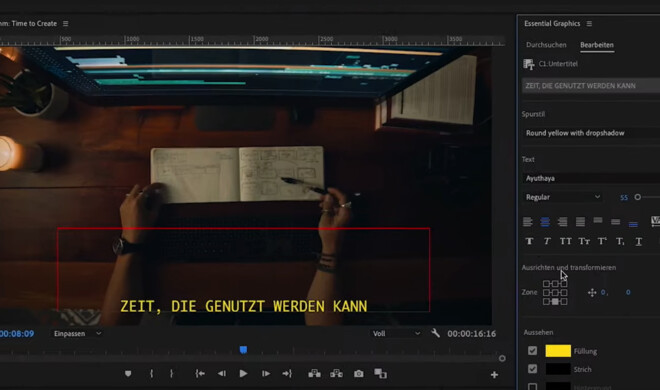Select the C1: Untertitel track icon
660x390 pixels.
(529, 64)
